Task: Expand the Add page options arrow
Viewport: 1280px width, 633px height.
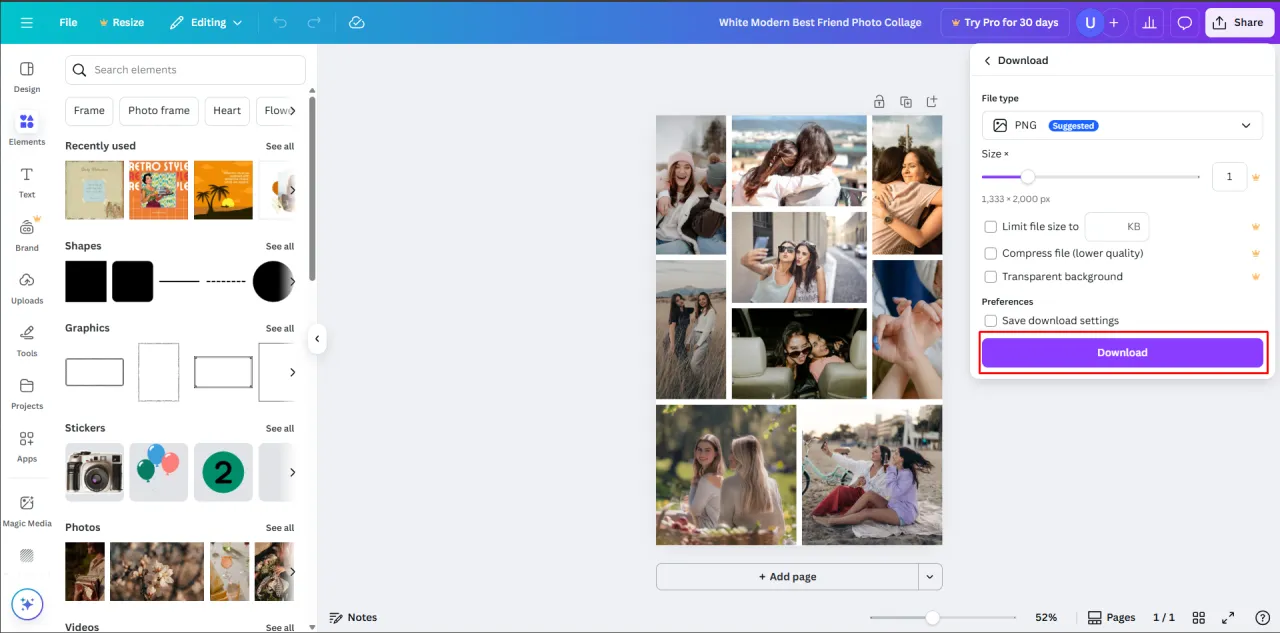Action: [930, 576]
